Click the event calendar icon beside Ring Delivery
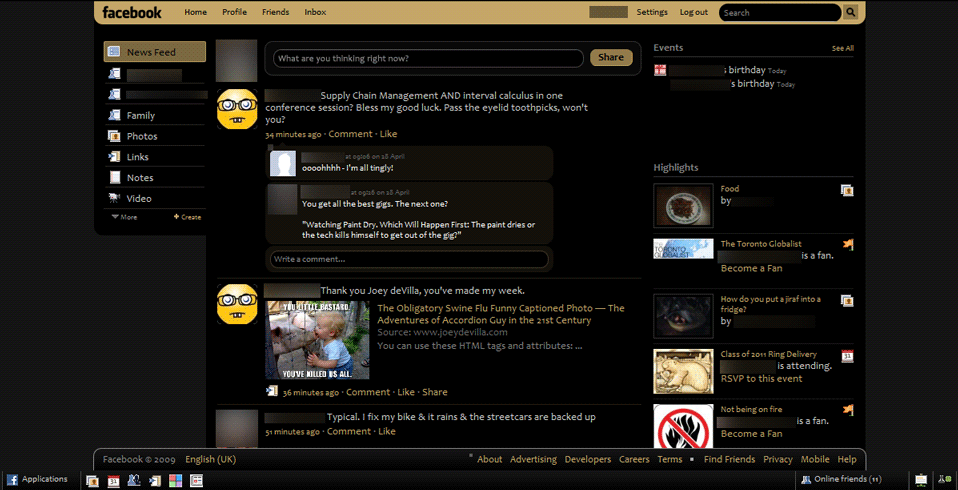The width and height of the screenshot is (958, 490). [x=847, y=356]
